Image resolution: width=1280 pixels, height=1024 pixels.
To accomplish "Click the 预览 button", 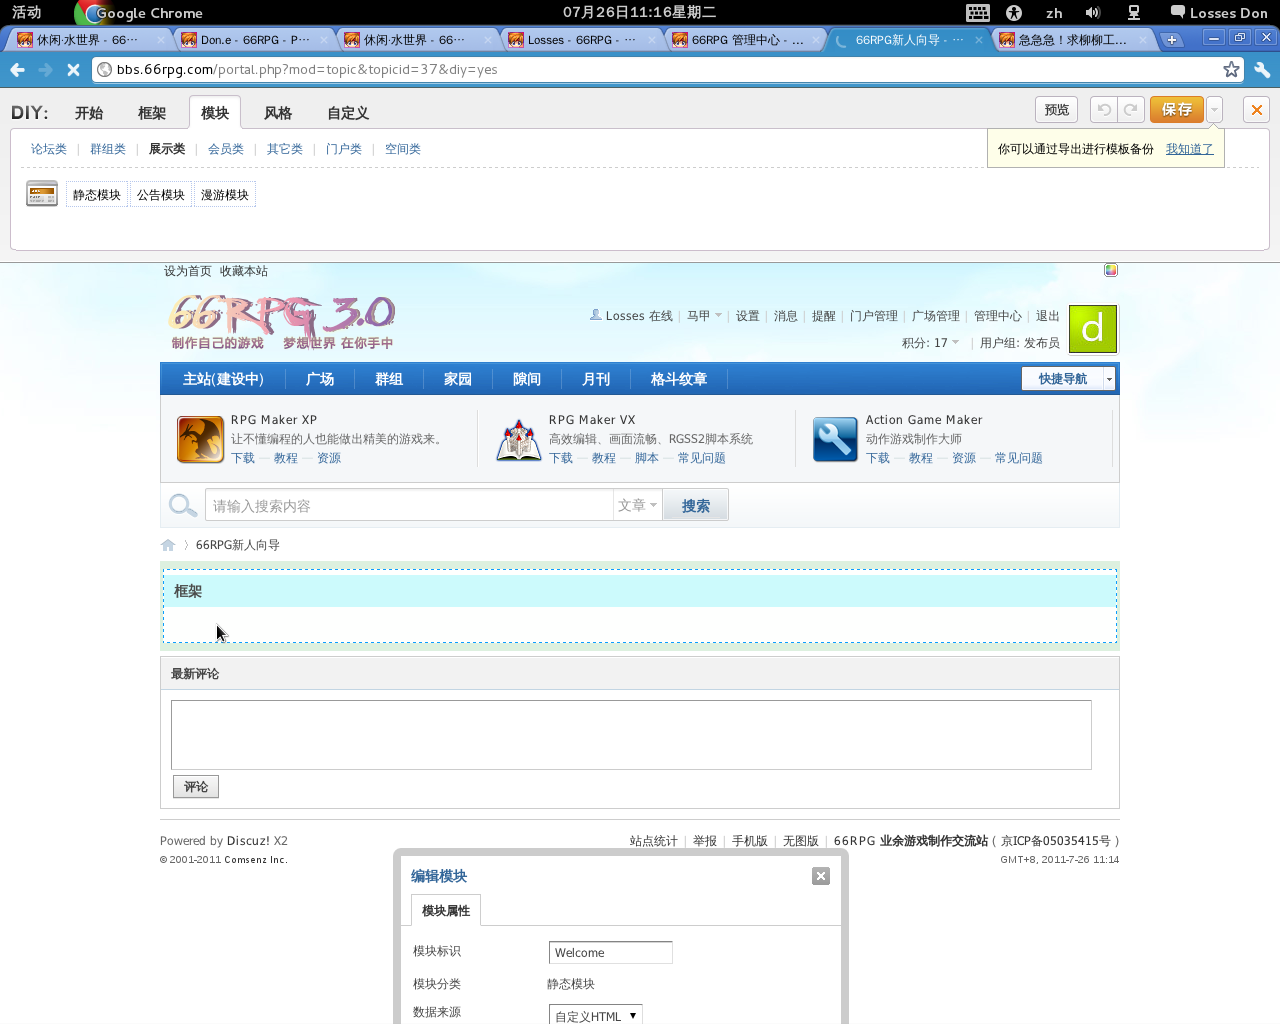I will [x=1057, y=110].
